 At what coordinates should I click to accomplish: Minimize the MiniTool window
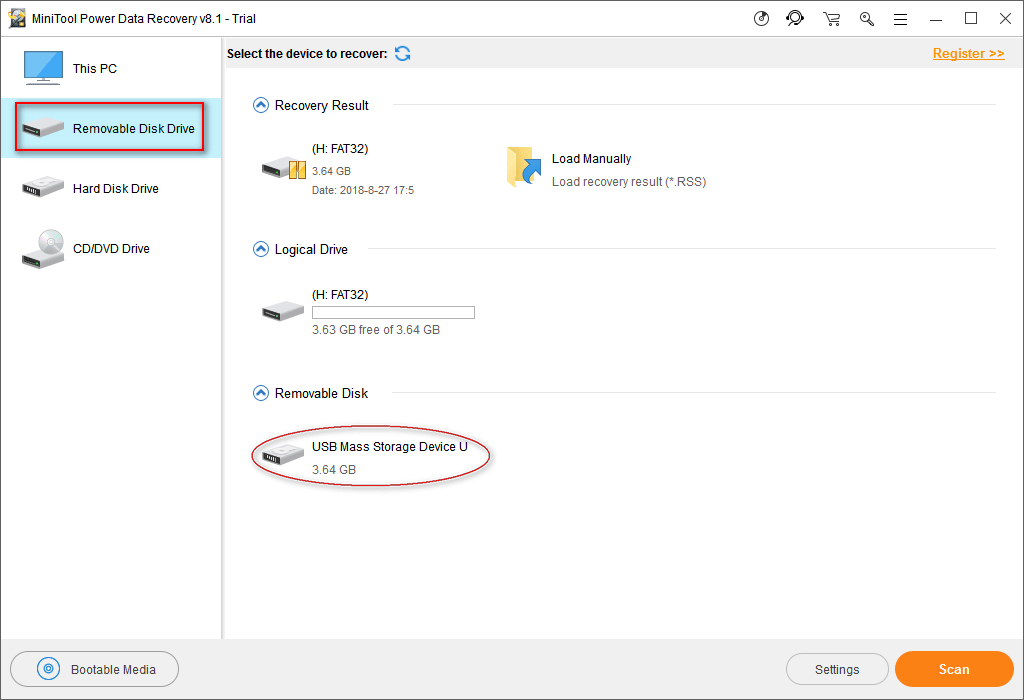click(936, 19)
